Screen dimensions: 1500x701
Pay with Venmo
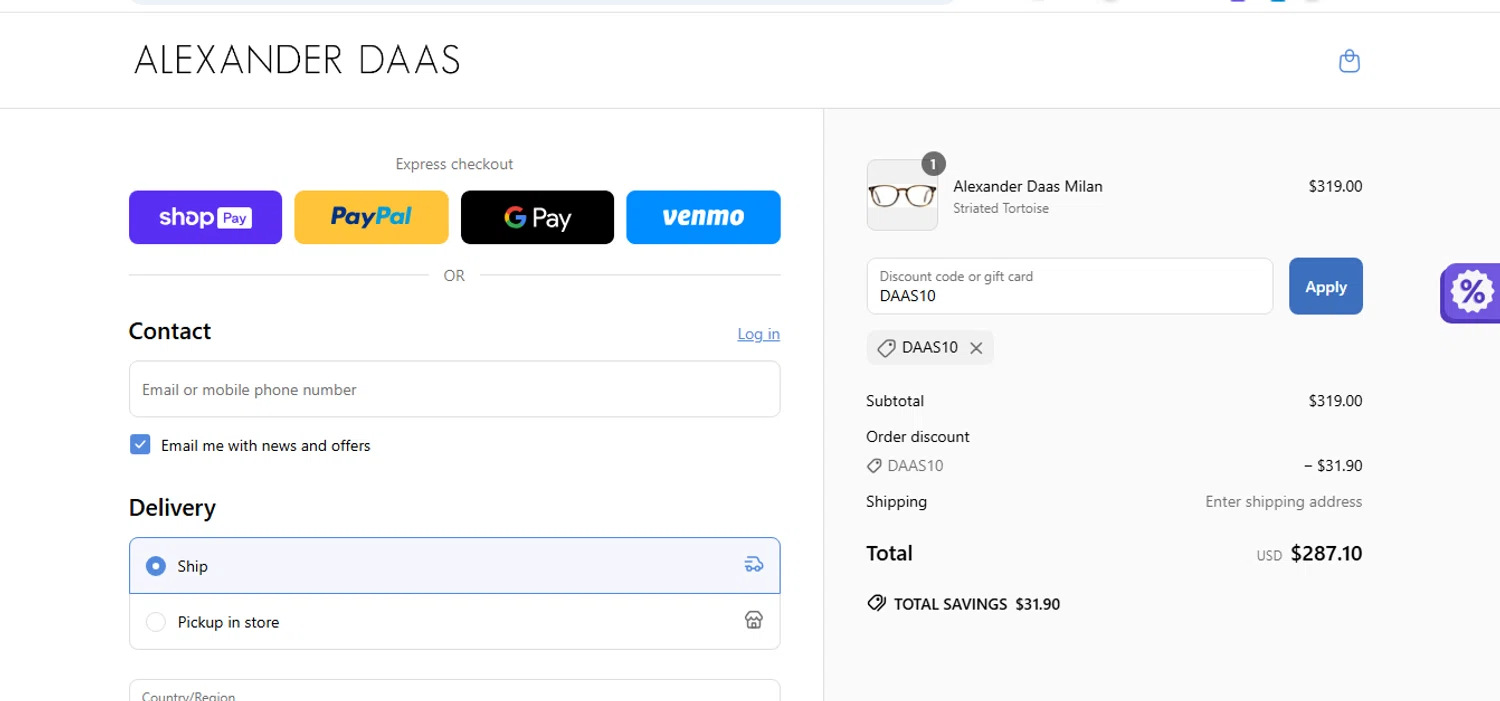[x=703, y=217]
